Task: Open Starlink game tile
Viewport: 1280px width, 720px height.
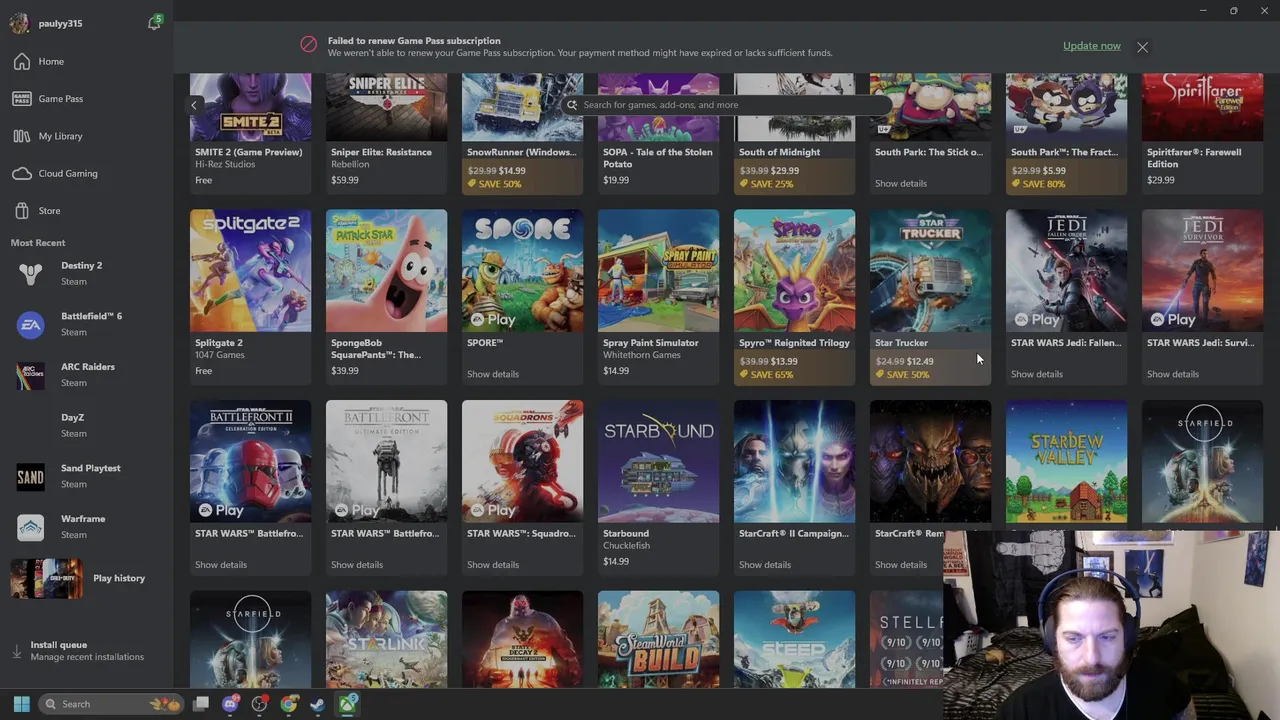Action: (x=386, y=639)
